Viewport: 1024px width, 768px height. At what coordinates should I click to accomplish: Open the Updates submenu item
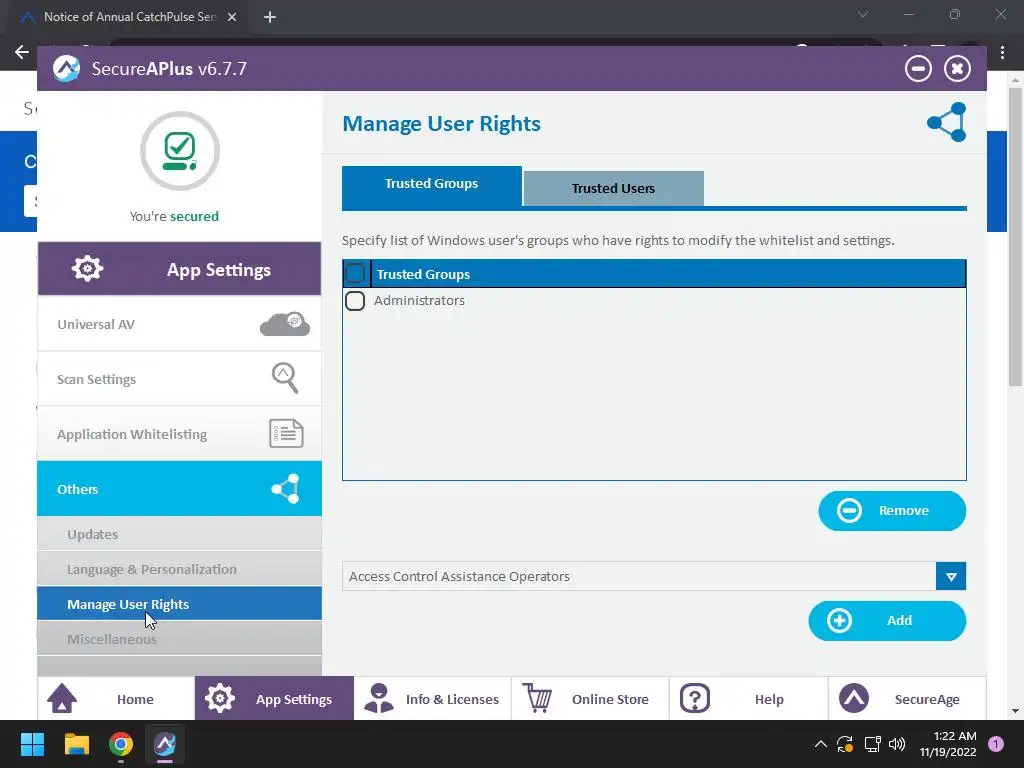click(x=180, y=534)
